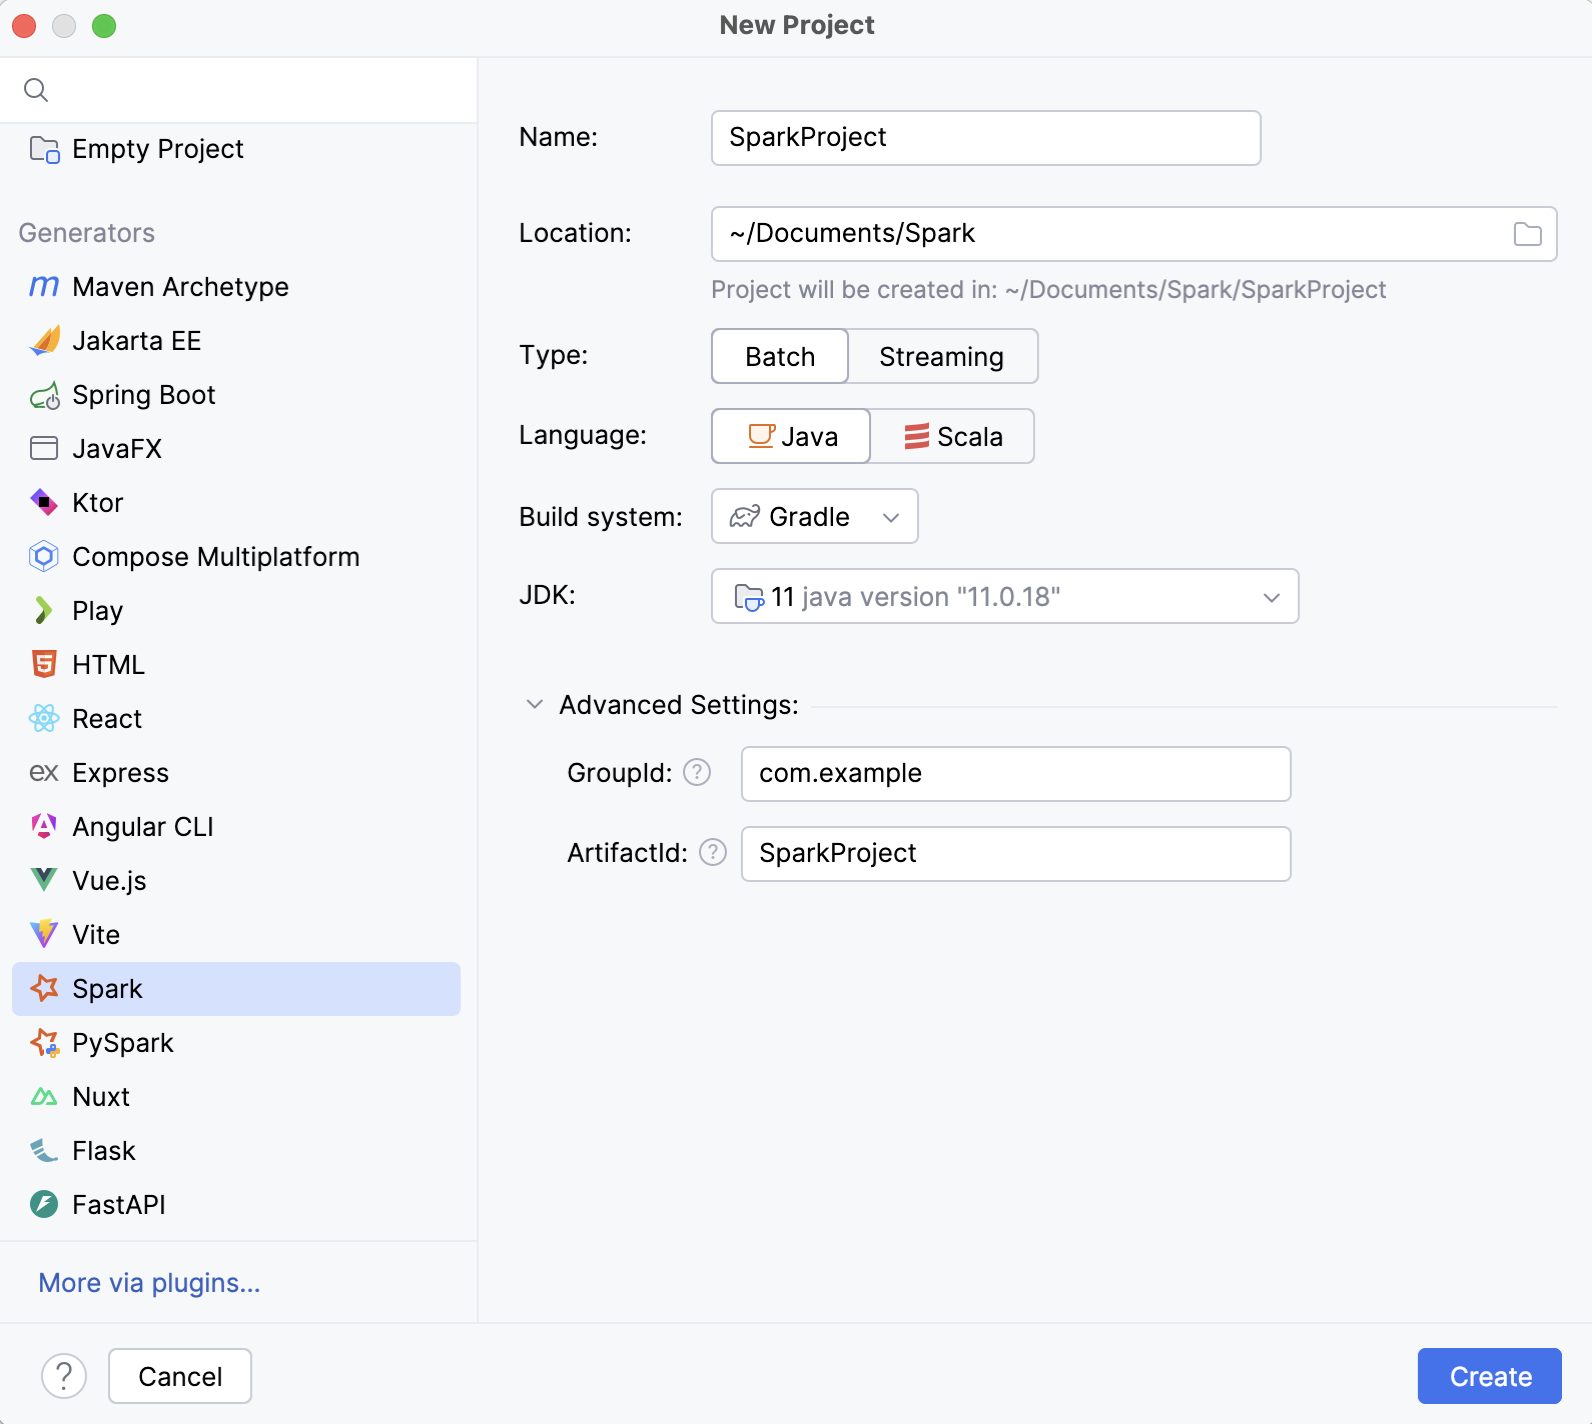Click the Create button
The height and width of the screenshot is (1424, 1592).
pos(1489,1376)
